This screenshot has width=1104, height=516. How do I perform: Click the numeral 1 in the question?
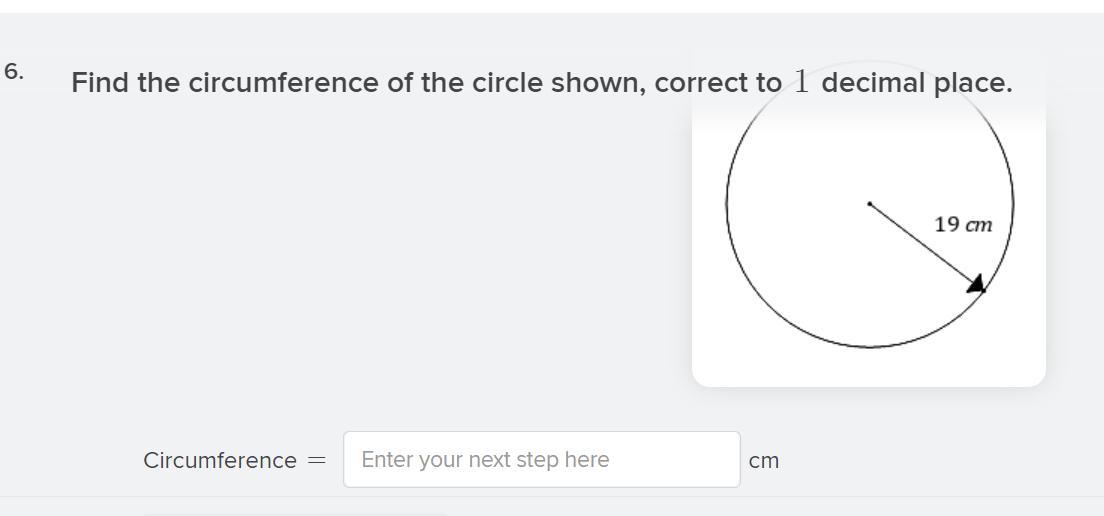(x=801, y=82)
